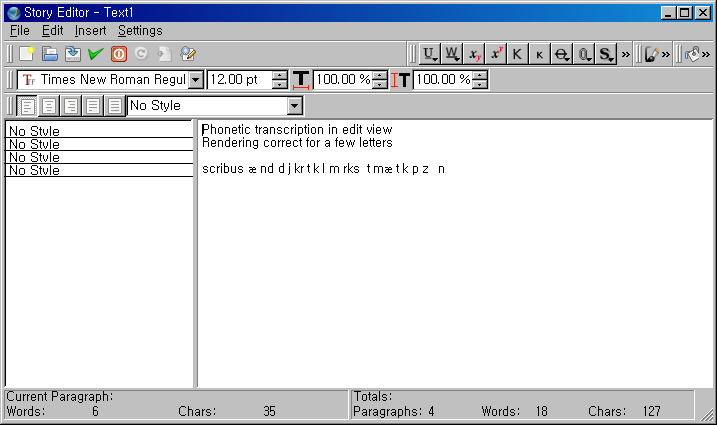Open the No Style paragraph style dropdown
The width and height of the screenshot is (717, 425).
coord(294,105)
